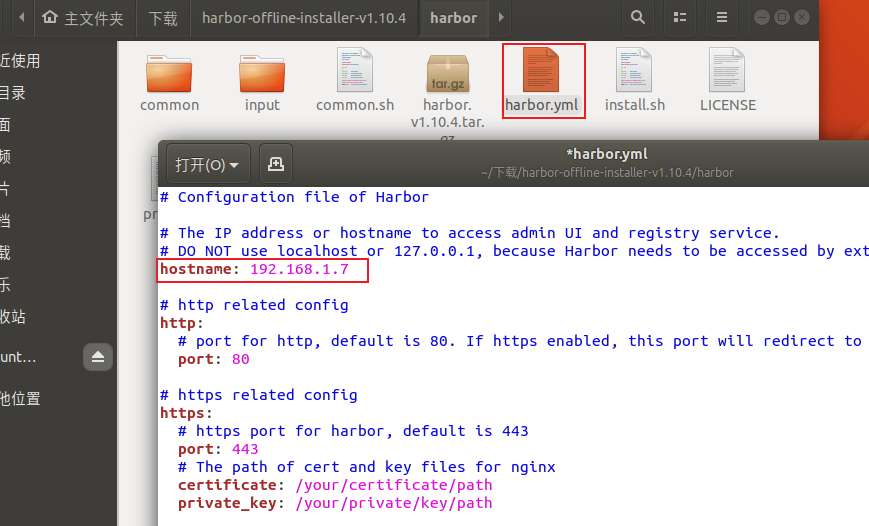Select the harbor tar.gz archive icon
Image resolution: width=869 pixels, height=526 pixels.
[x=448, y=73]
